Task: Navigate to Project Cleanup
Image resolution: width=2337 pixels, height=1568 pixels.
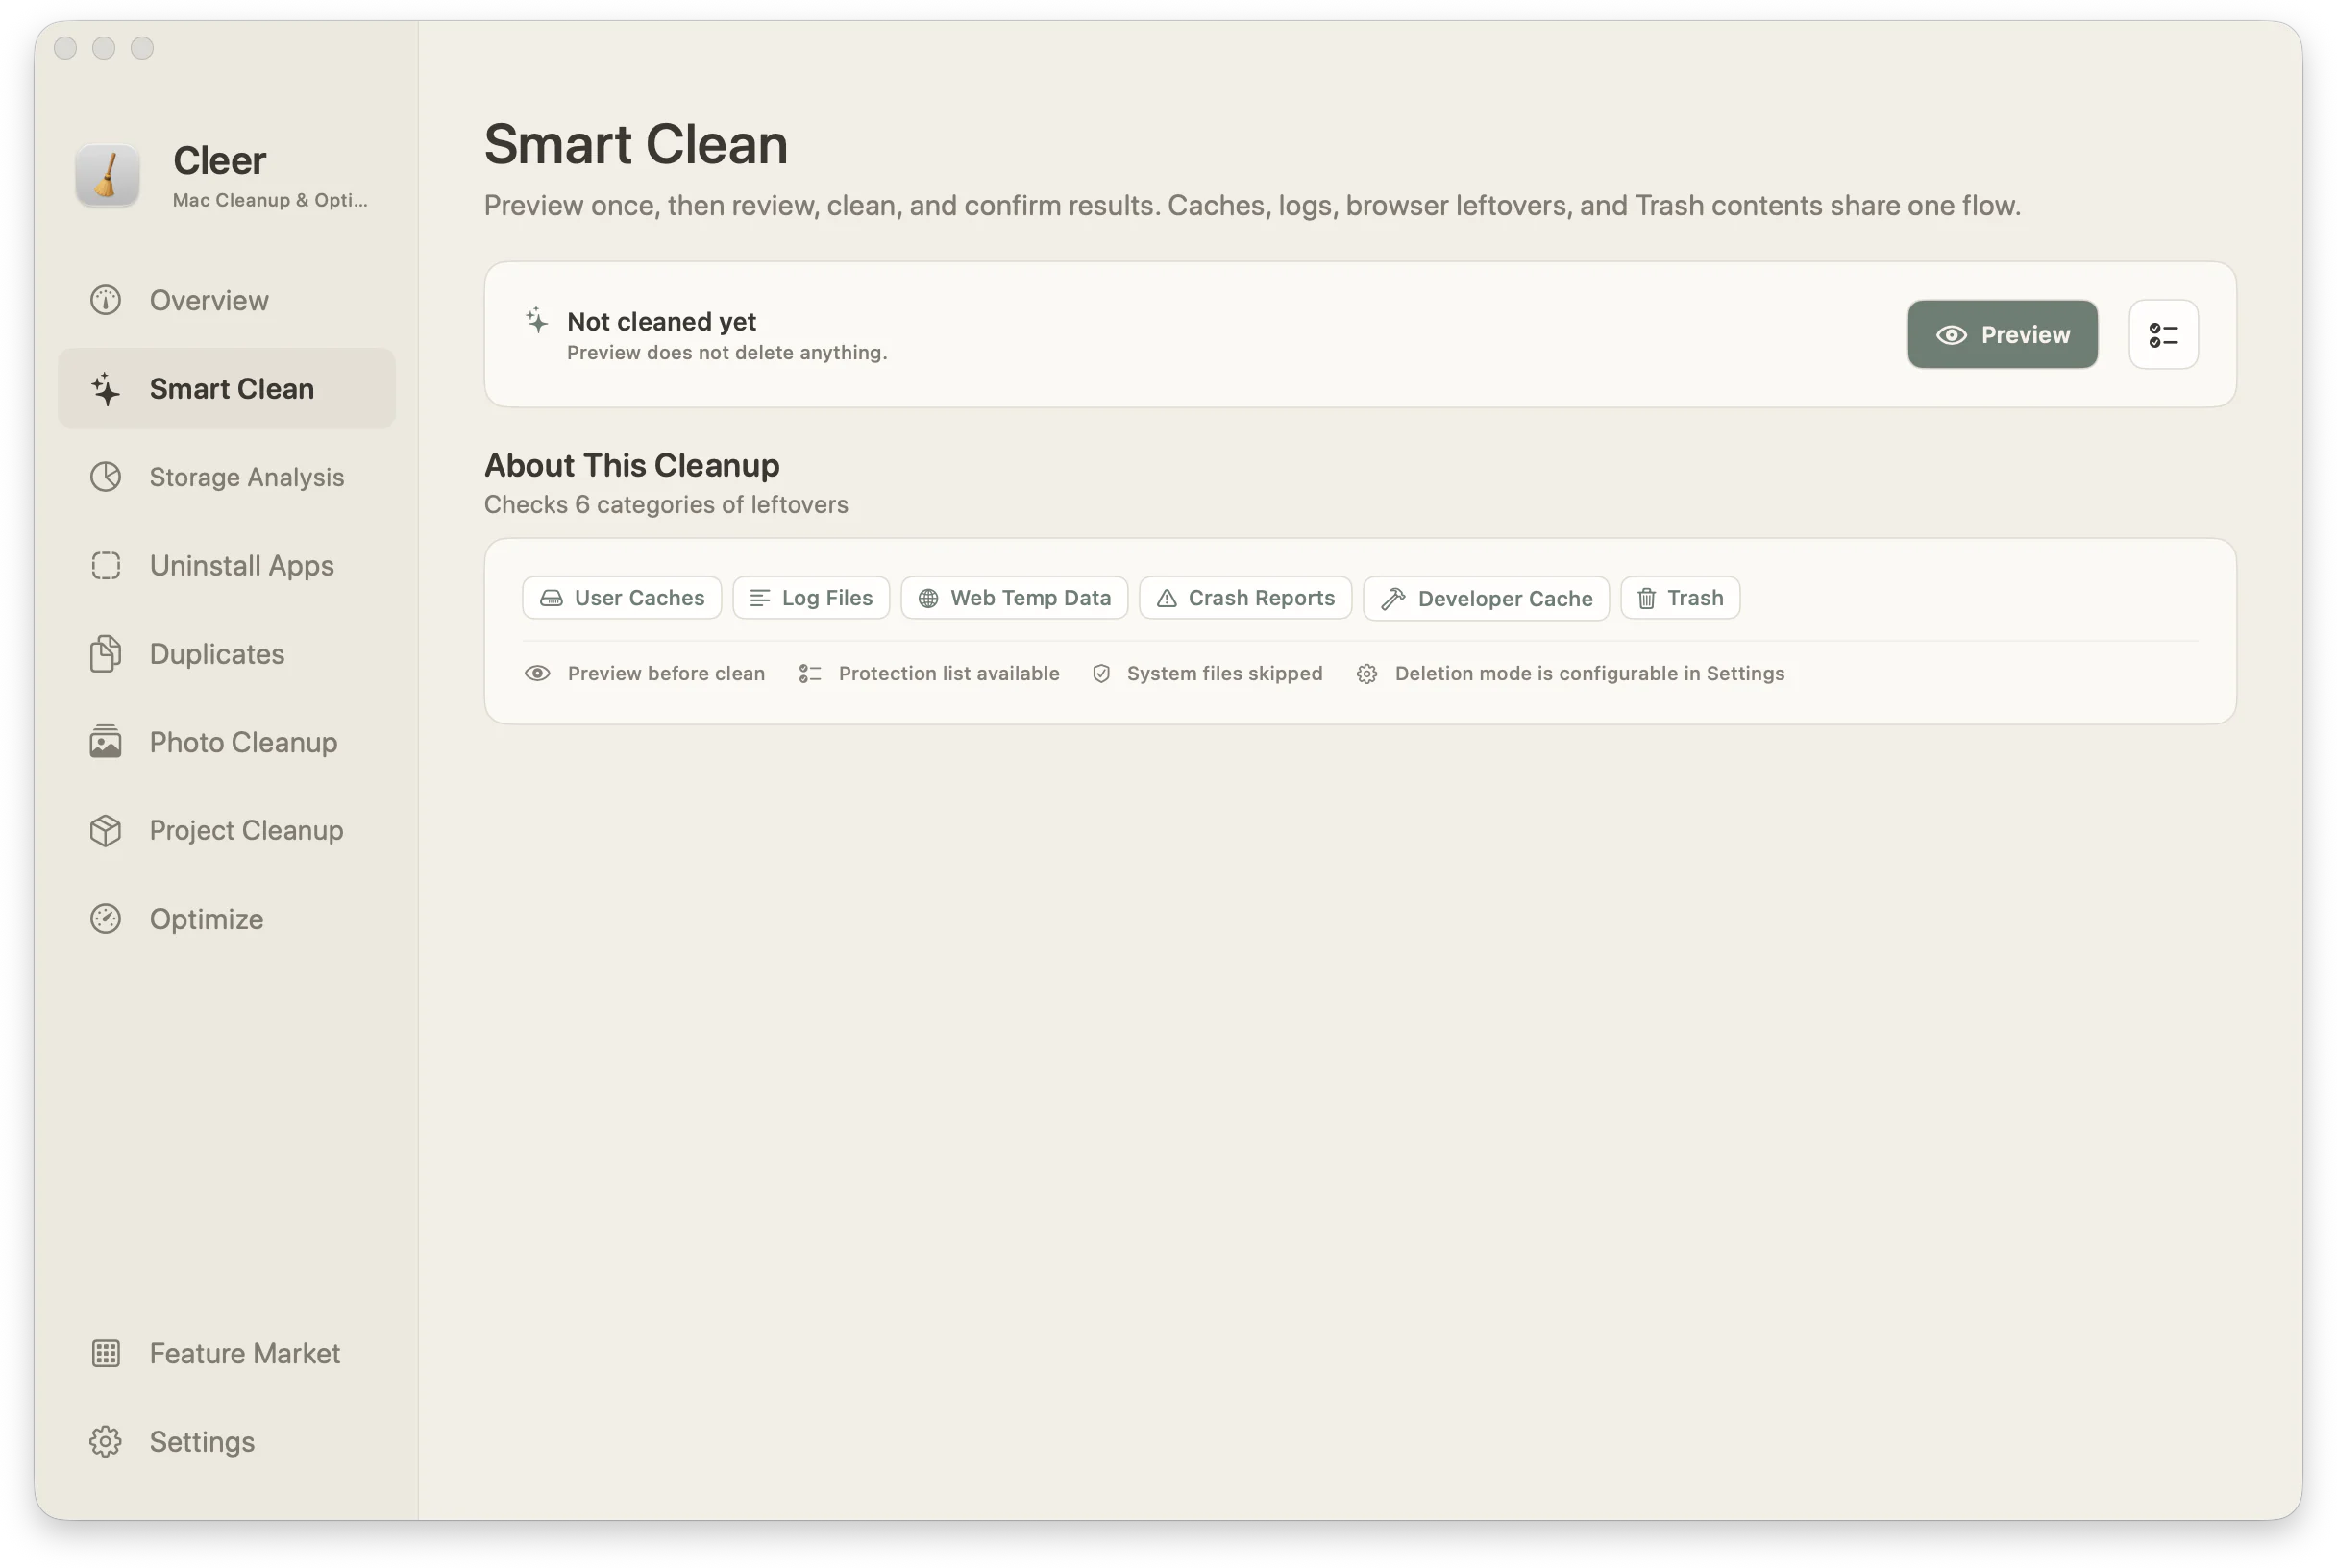Action: point(227,830)
